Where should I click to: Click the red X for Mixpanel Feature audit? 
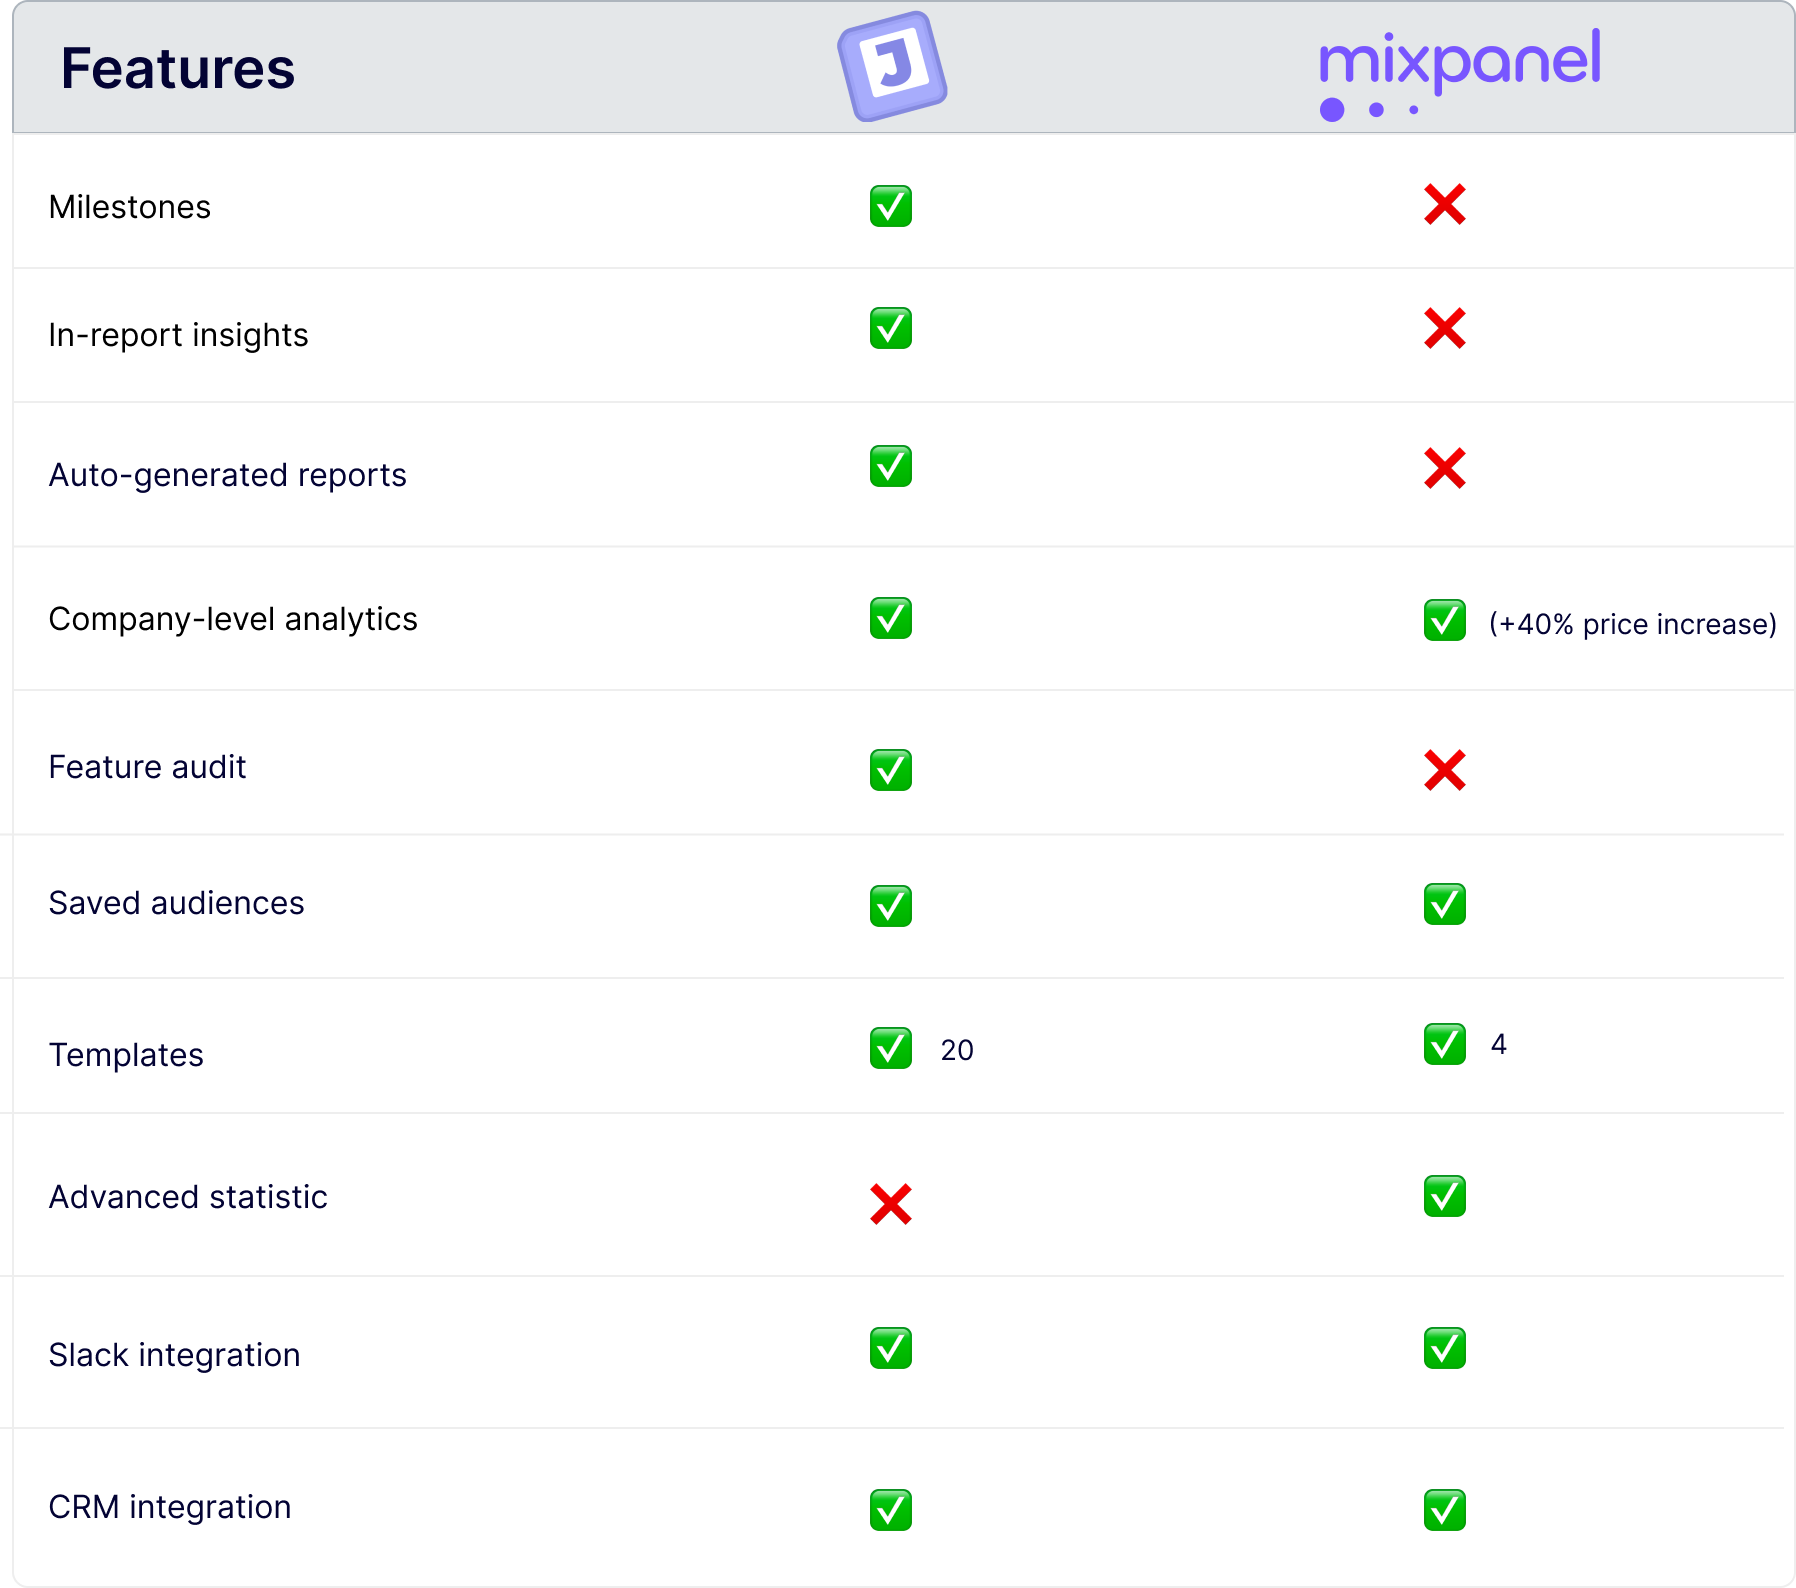pyautogui.click(x=1445, y=770)
